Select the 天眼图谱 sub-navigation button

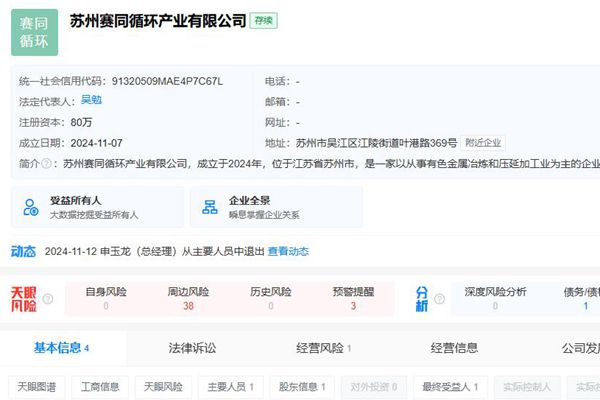(x=37, y=386)
